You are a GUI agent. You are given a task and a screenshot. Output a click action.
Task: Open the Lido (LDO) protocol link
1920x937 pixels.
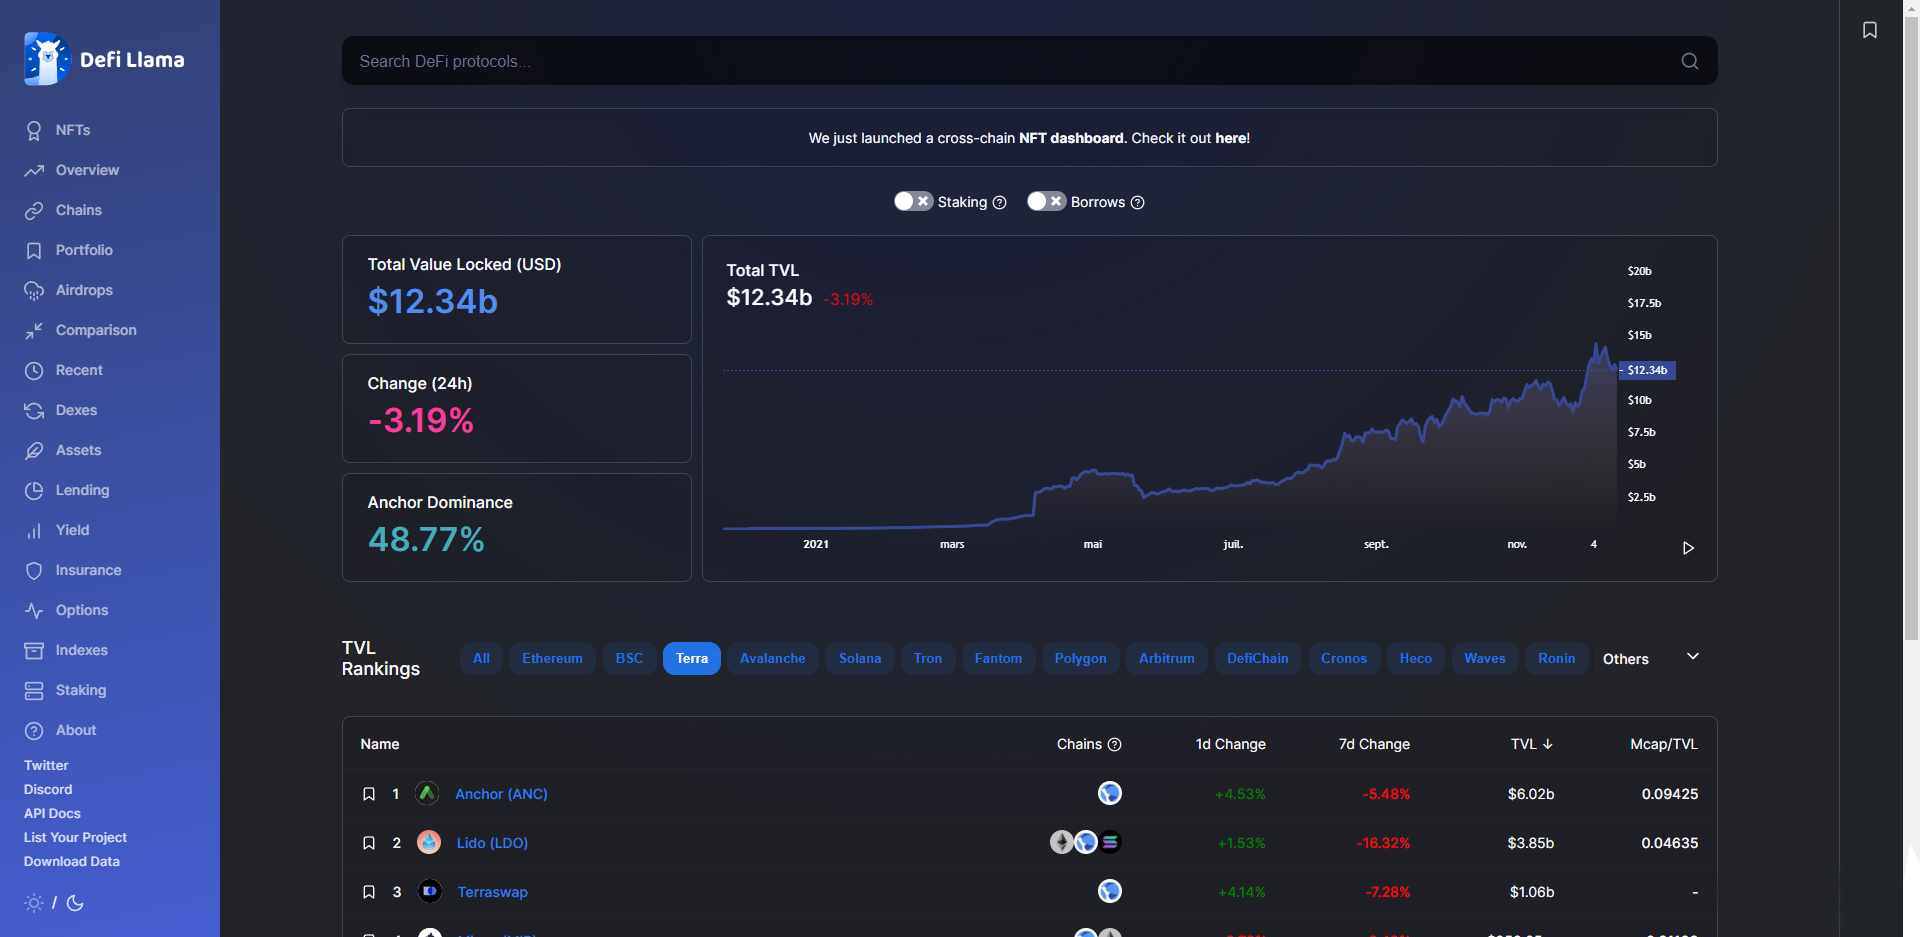492,843
